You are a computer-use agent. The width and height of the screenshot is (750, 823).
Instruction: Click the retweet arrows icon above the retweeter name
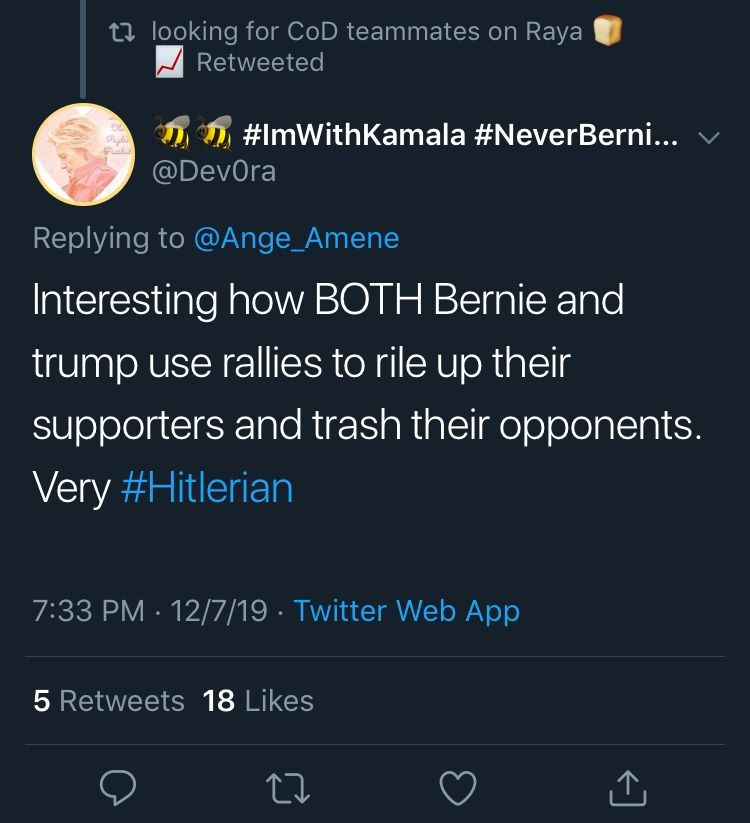point(123,31)
